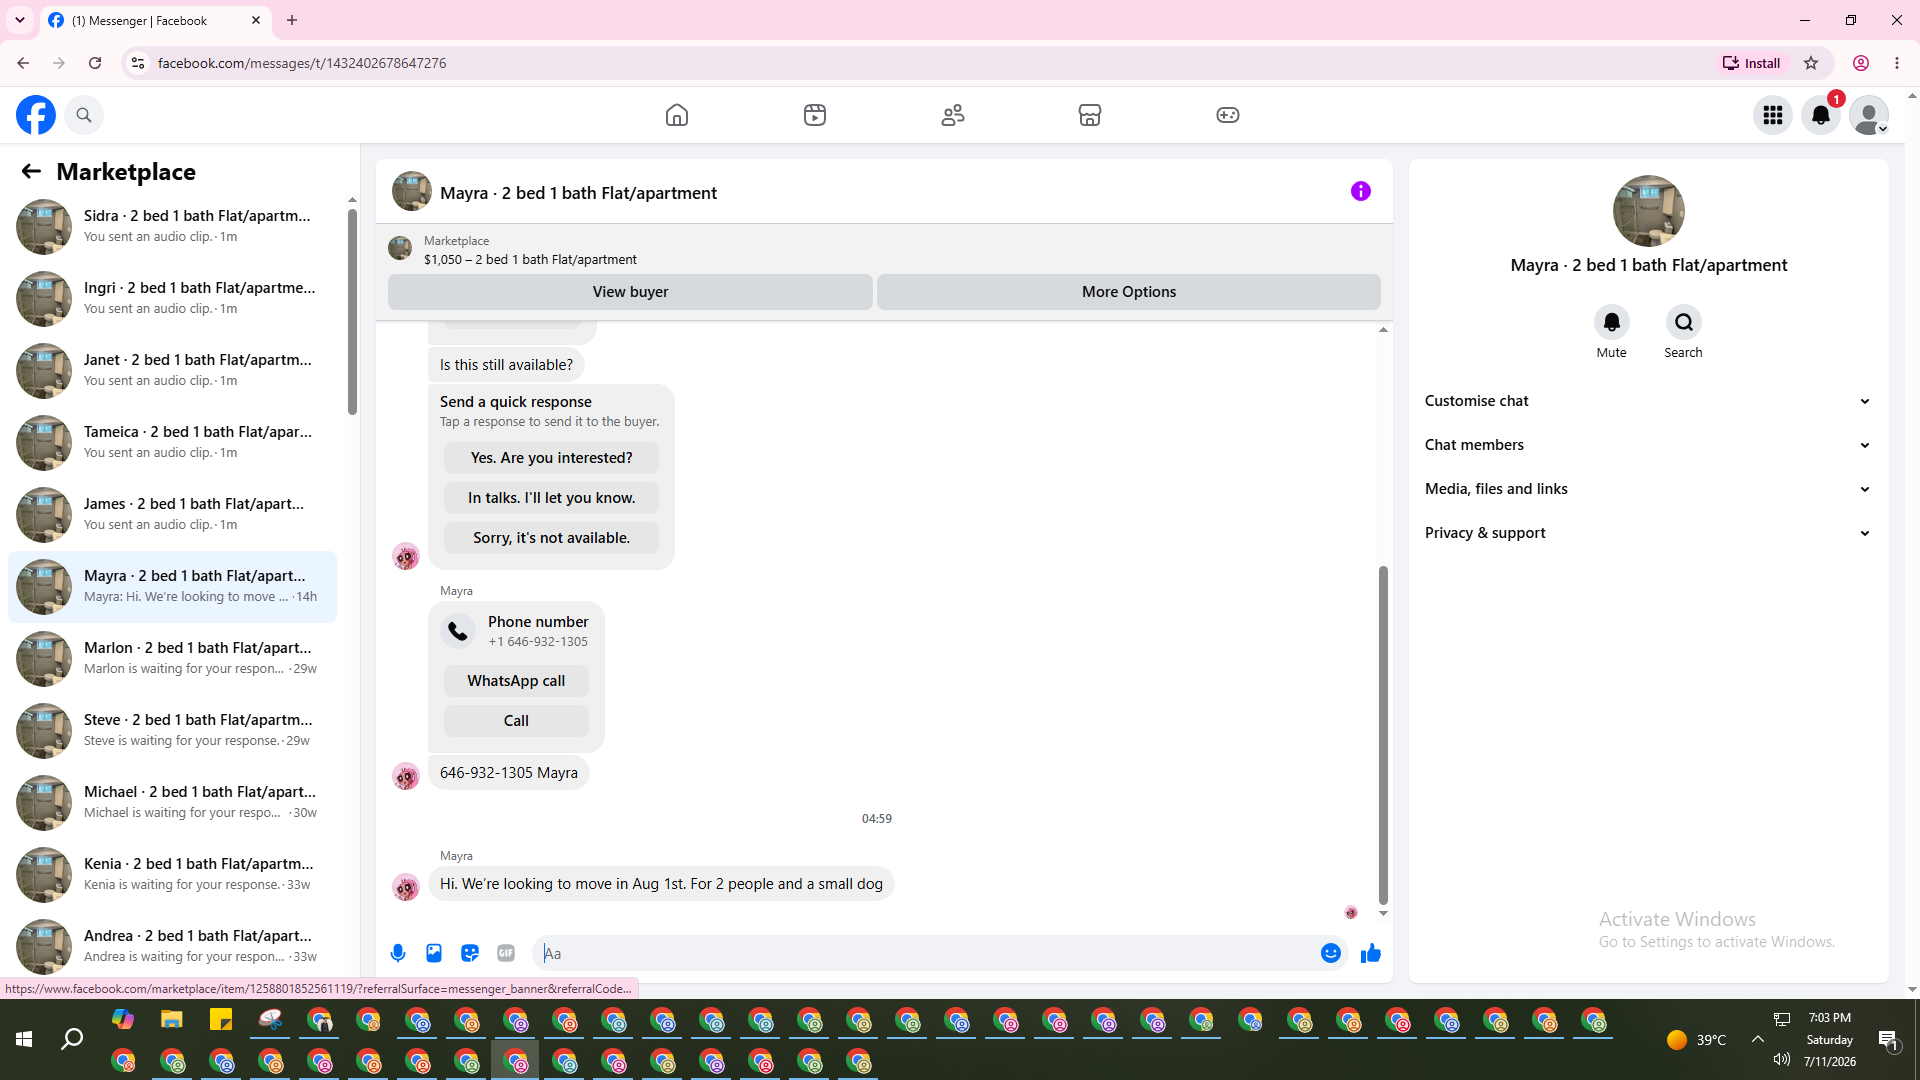Click the conversation list scrollbar
The height and width of the screenshot is (1080, 1920).
tap(352, 310)
